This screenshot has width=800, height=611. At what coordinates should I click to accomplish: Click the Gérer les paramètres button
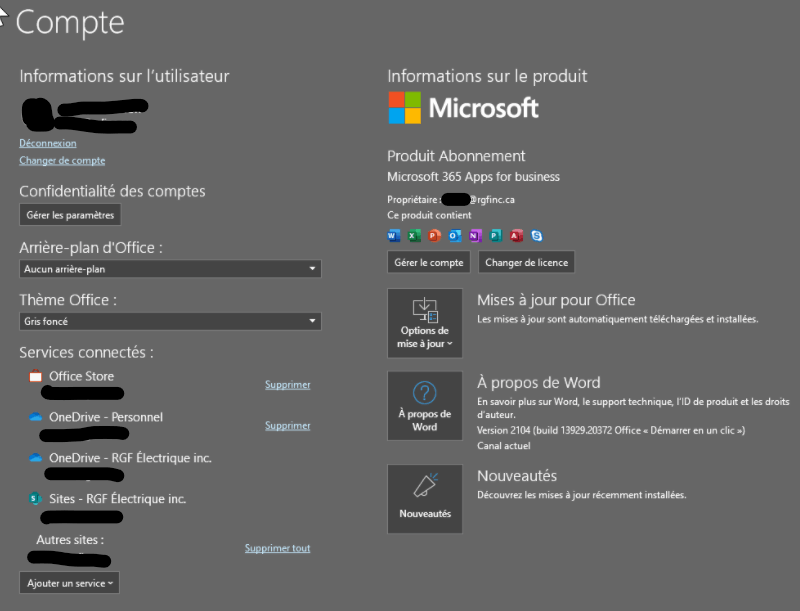[70, 215]
